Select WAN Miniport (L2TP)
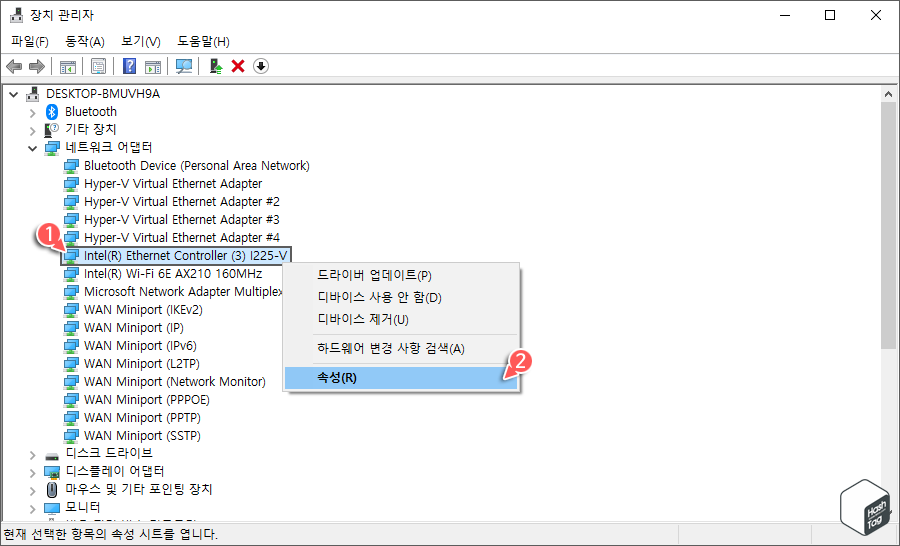This screenshot has height=546, width=900. tap(142, 363)
